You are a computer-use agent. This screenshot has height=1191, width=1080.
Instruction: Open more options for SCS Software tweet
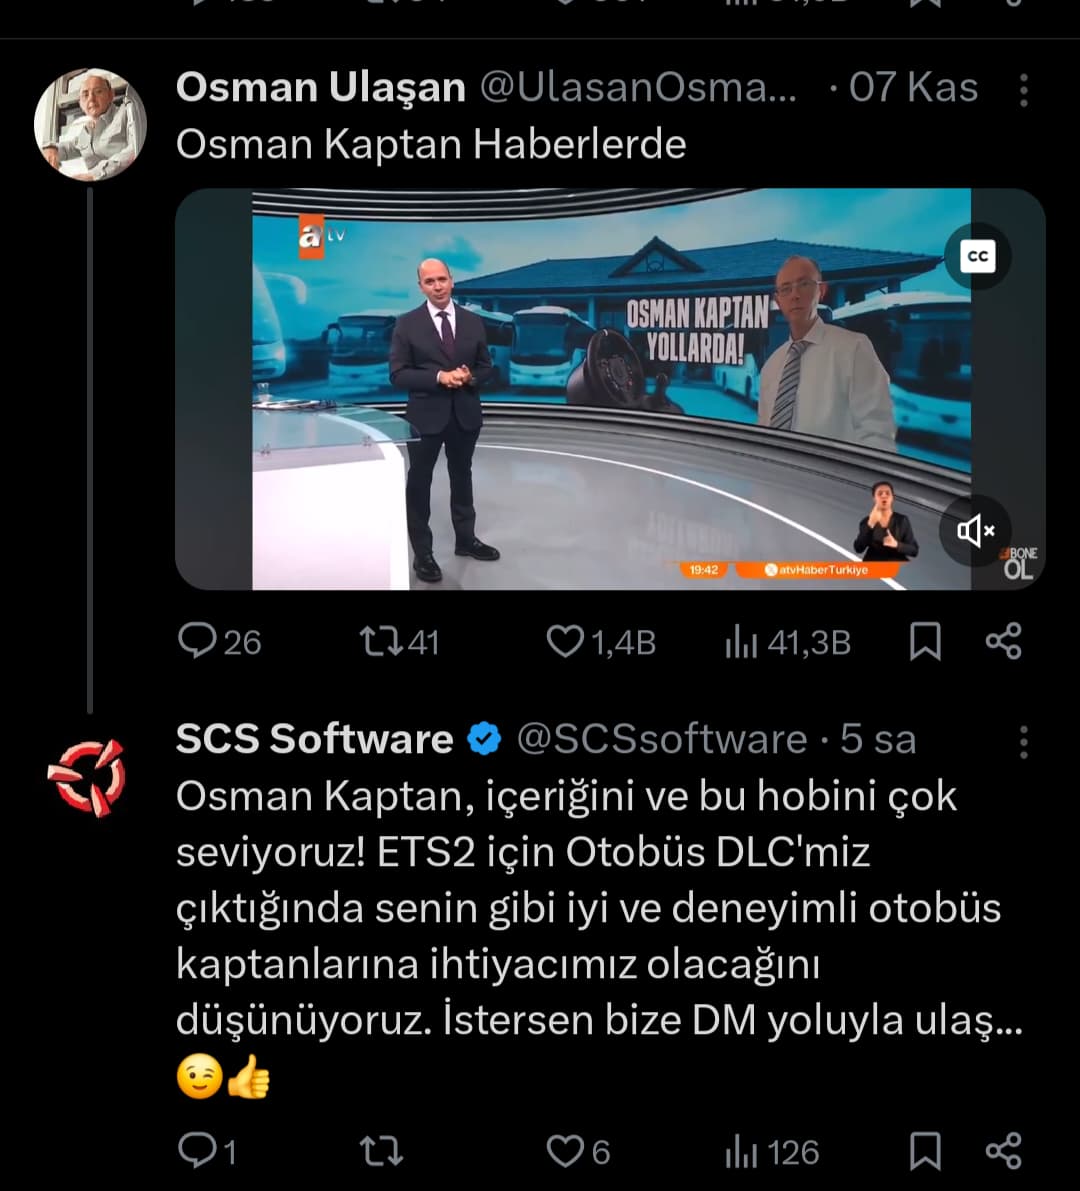(x=1023, y=741)
